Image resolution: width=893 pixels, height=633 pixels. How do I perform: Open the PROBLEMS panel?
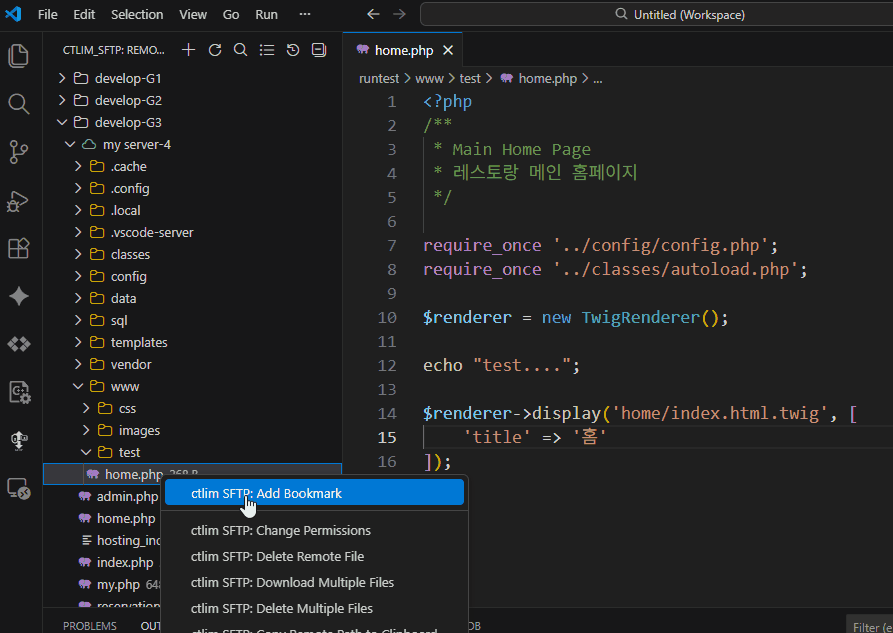click(89, 625)
